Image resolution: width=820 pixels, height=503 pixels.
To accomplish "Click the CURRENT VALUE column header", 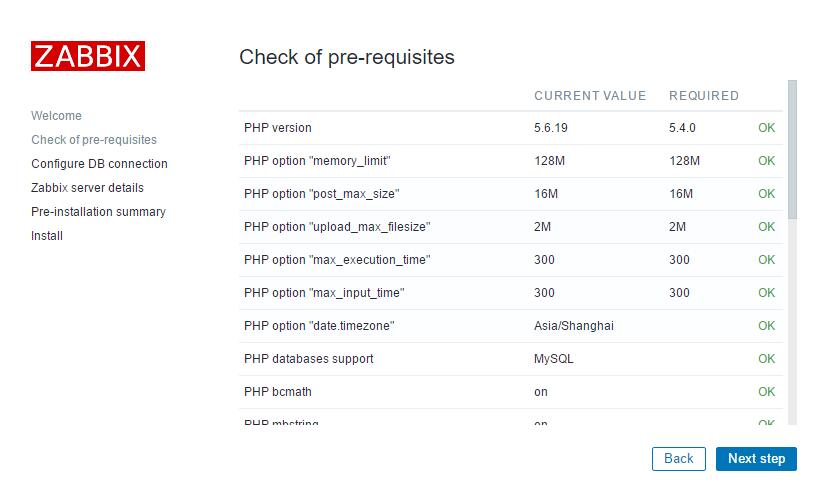I will pyautogui.click(x=590, y=96).
